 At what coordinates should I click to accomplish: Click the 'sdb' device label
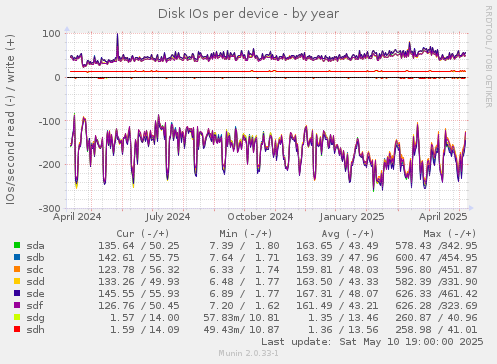pos(35,258)
